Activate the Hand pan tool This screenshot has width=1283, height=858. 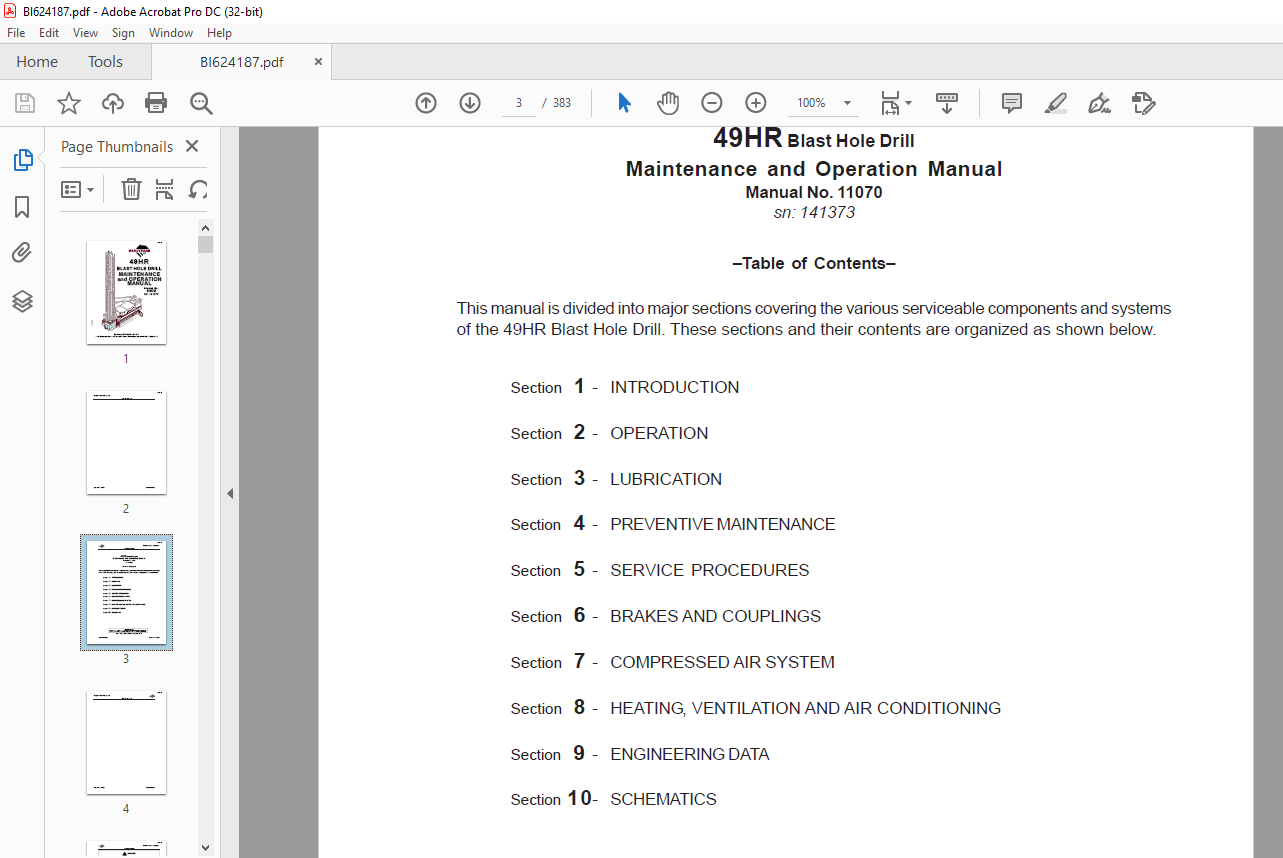tap(668, 103)
